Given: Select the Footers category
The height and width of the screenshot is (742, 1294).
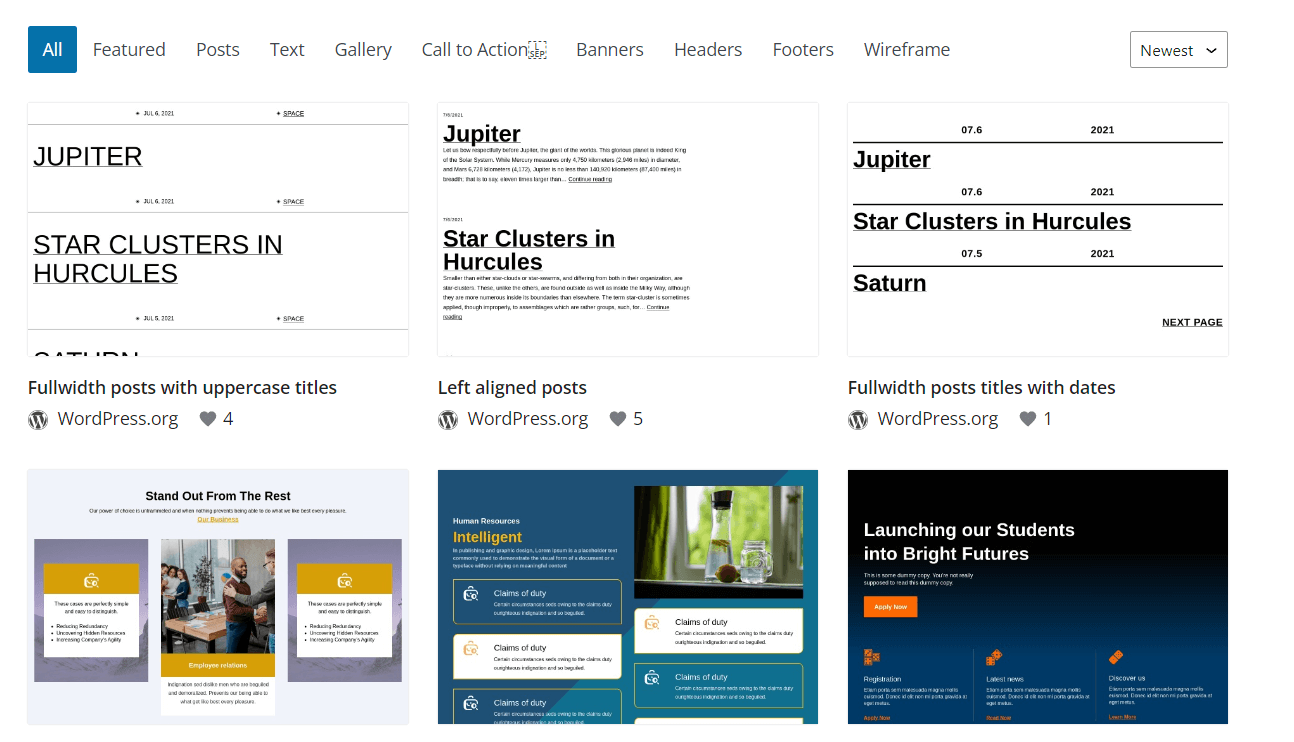Looking at the screenshot, I should tap(803, 48).
